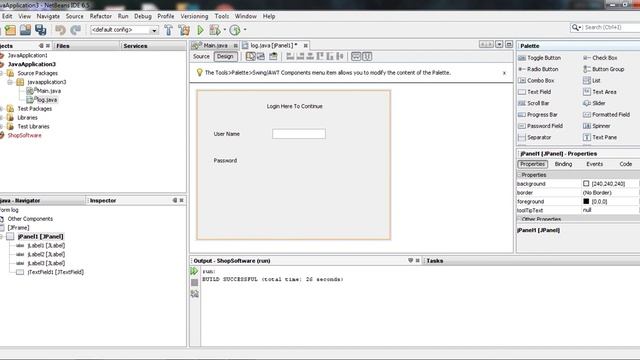Select Slider component in Palette
This screenshot has height=360, width=640.
coord(594,103)
